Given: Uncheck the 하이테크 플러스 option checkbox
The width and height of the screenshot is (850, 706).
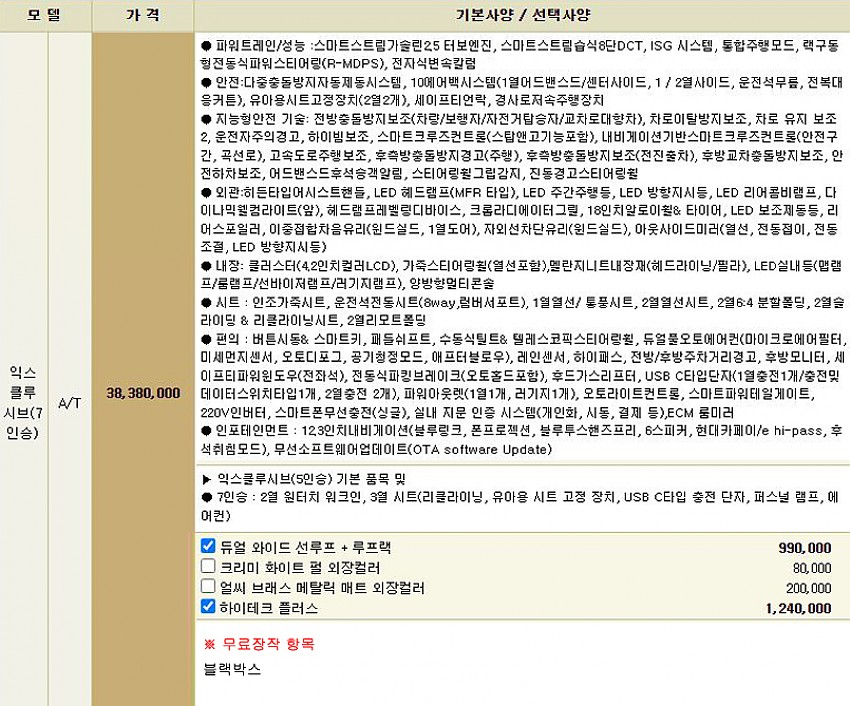Looking at the screenshot, I should [x=208, y=607].
